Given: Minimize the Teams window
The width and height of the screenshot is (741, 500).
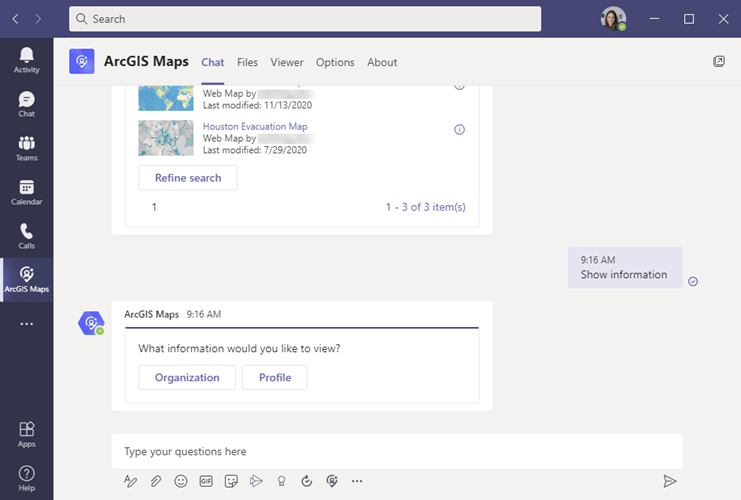Looking at the screenshot, I should coord(654,19).
